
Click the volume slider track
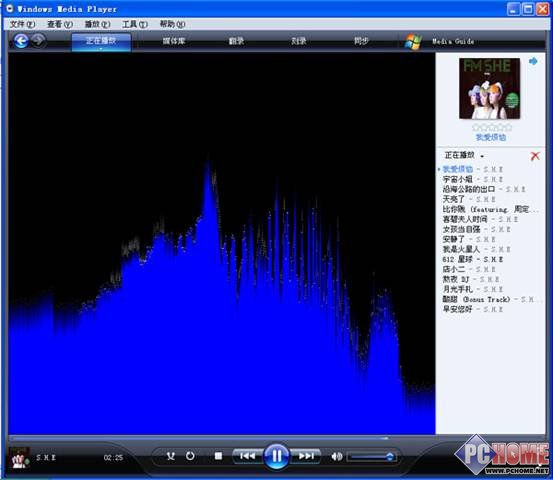click(x=372, y=457)
